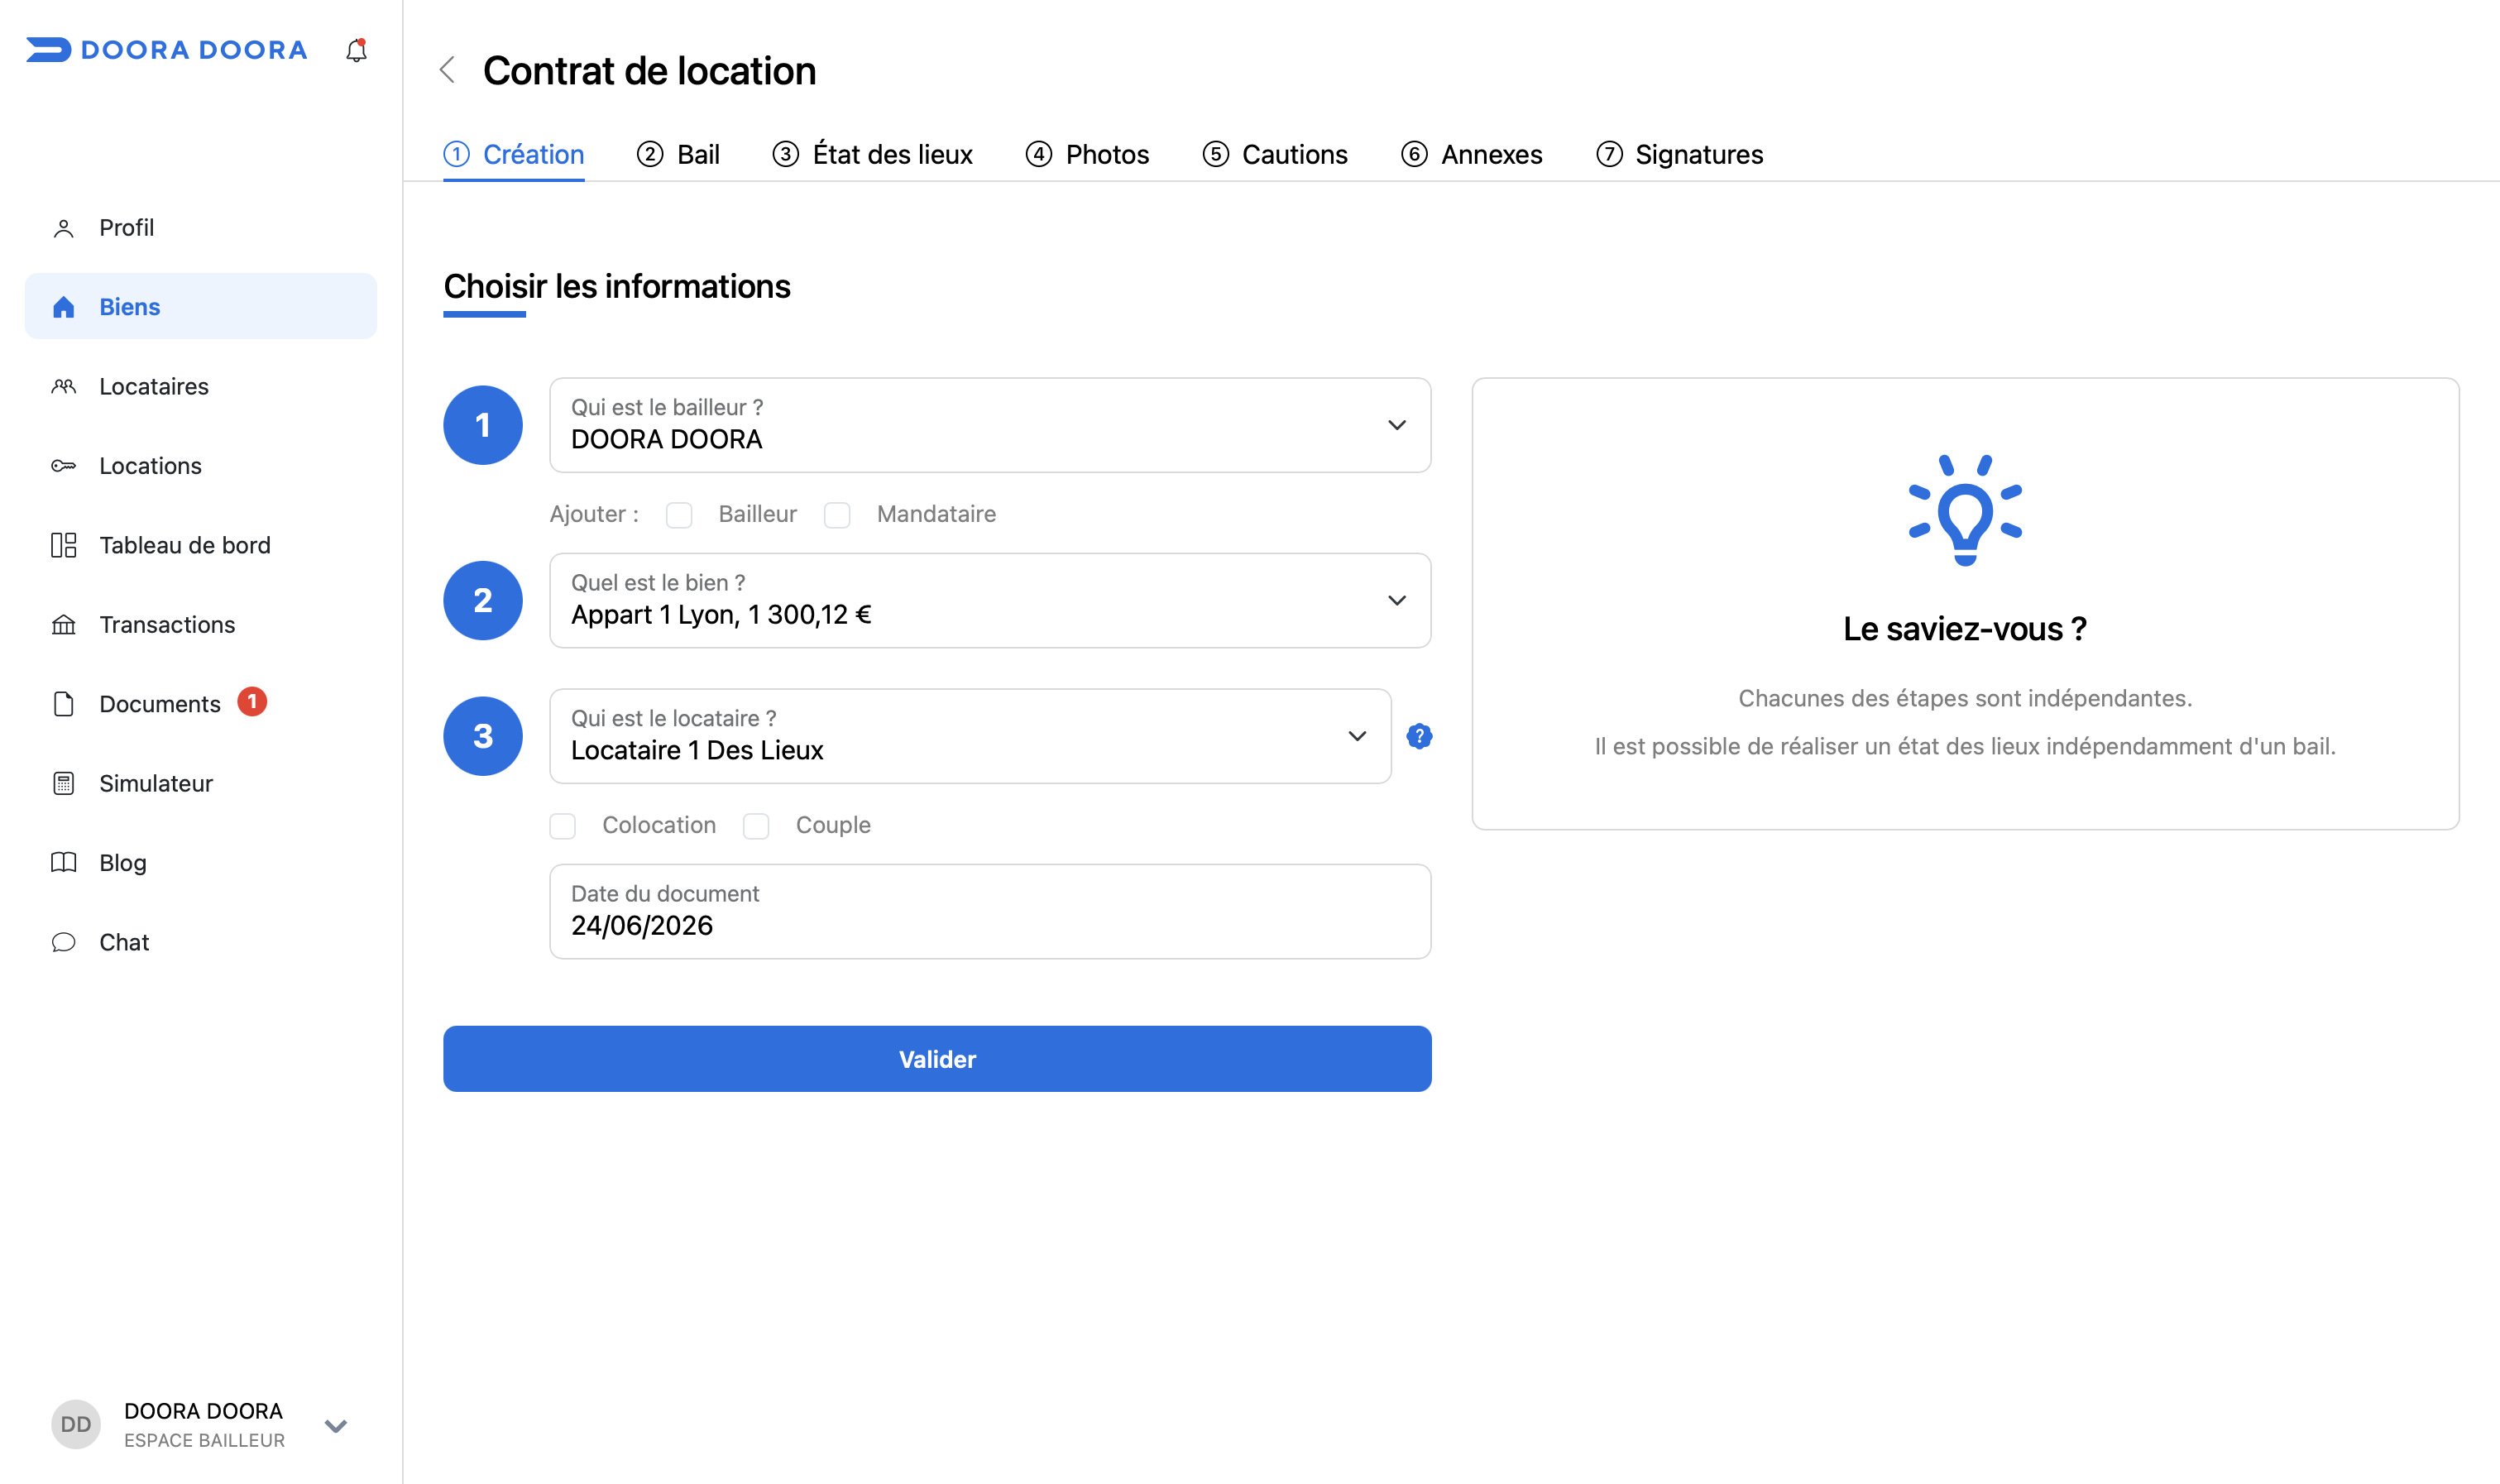Go to the Annexes tab
2500x1484 pixels.
(1472, 154)
